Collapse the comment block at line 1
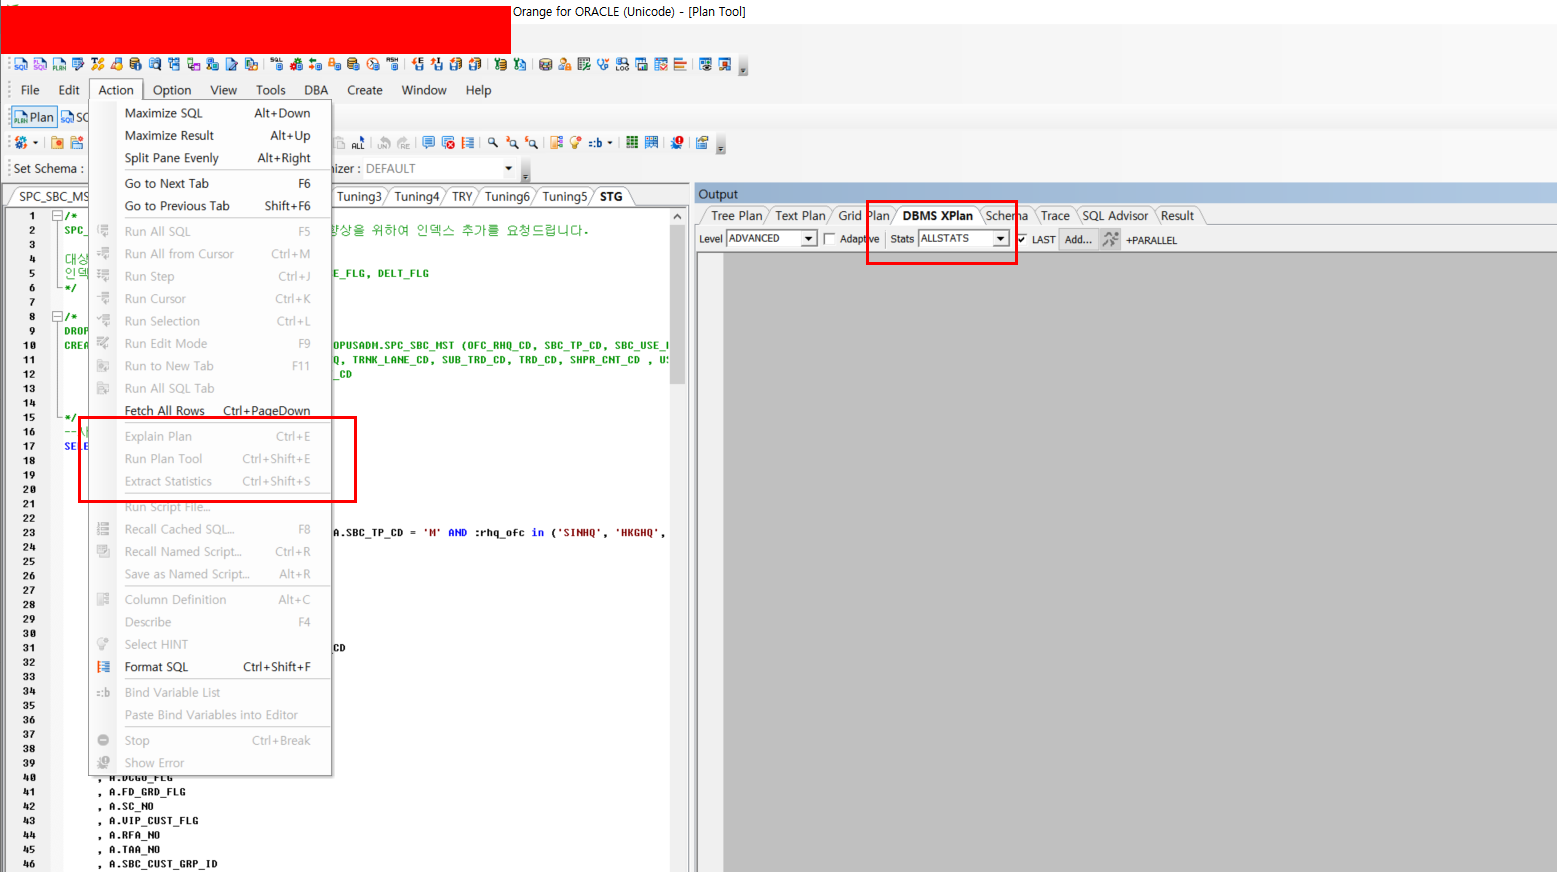This screenshot has height=872, width=1557. 57,216
